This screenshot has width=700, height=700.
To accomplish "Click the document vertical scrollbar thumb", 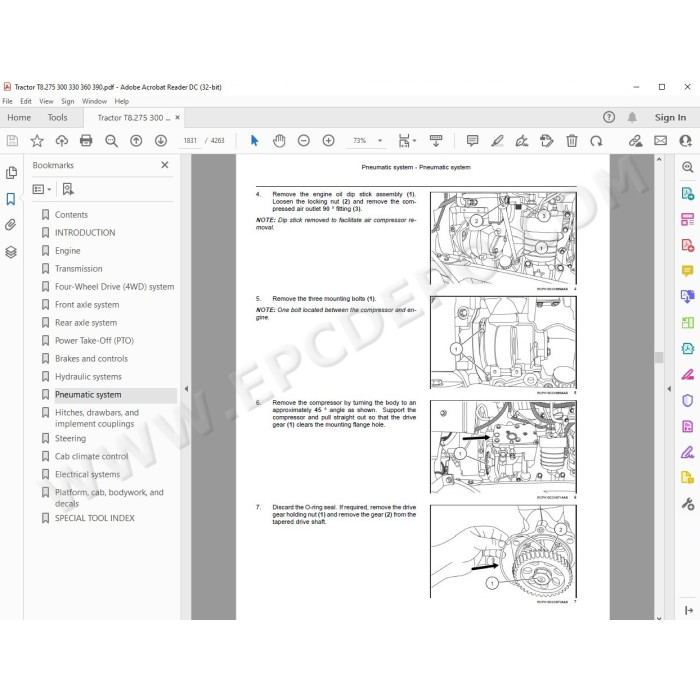I will (659, 358).
